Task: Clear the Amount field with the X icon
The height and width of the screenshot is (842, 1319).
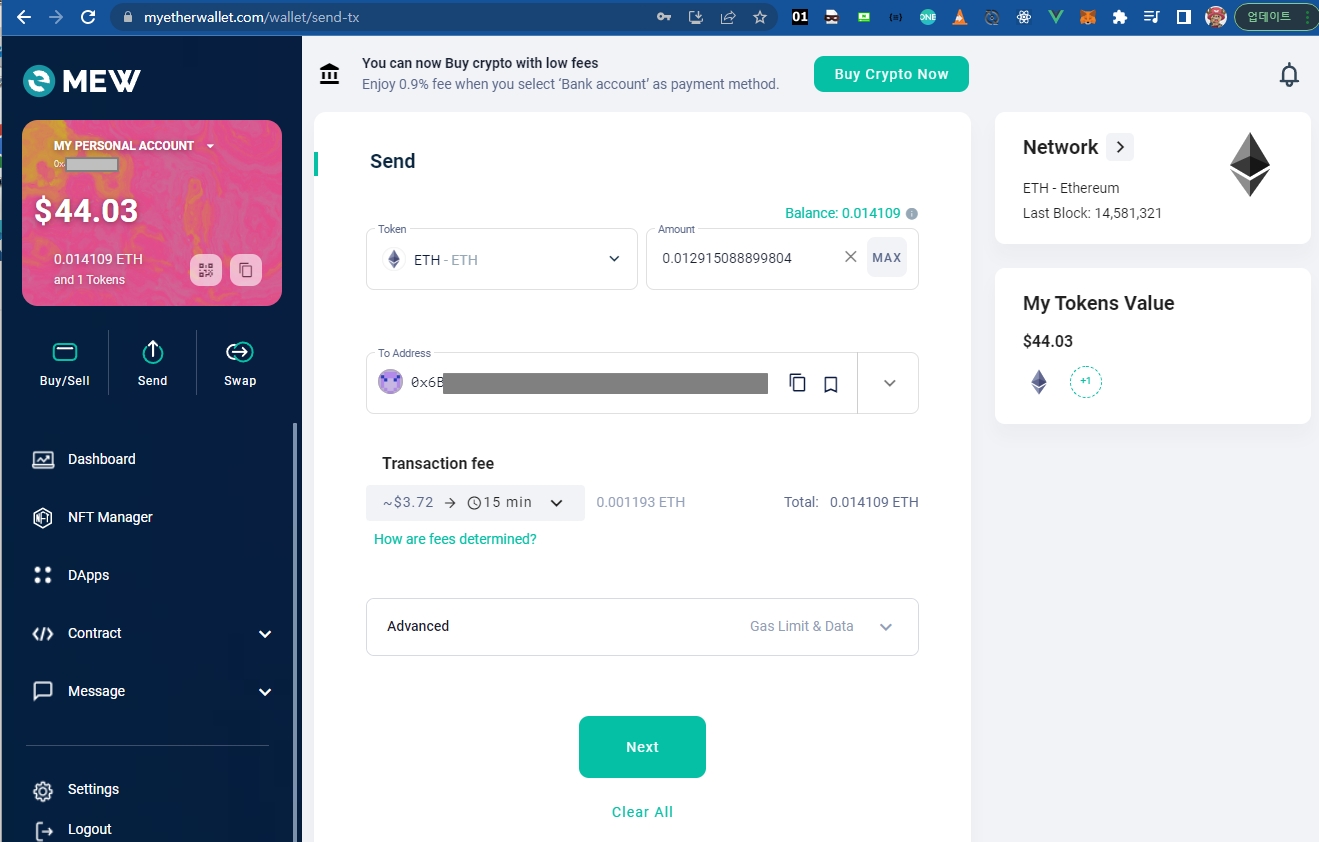Action: (x=851, y=257)
